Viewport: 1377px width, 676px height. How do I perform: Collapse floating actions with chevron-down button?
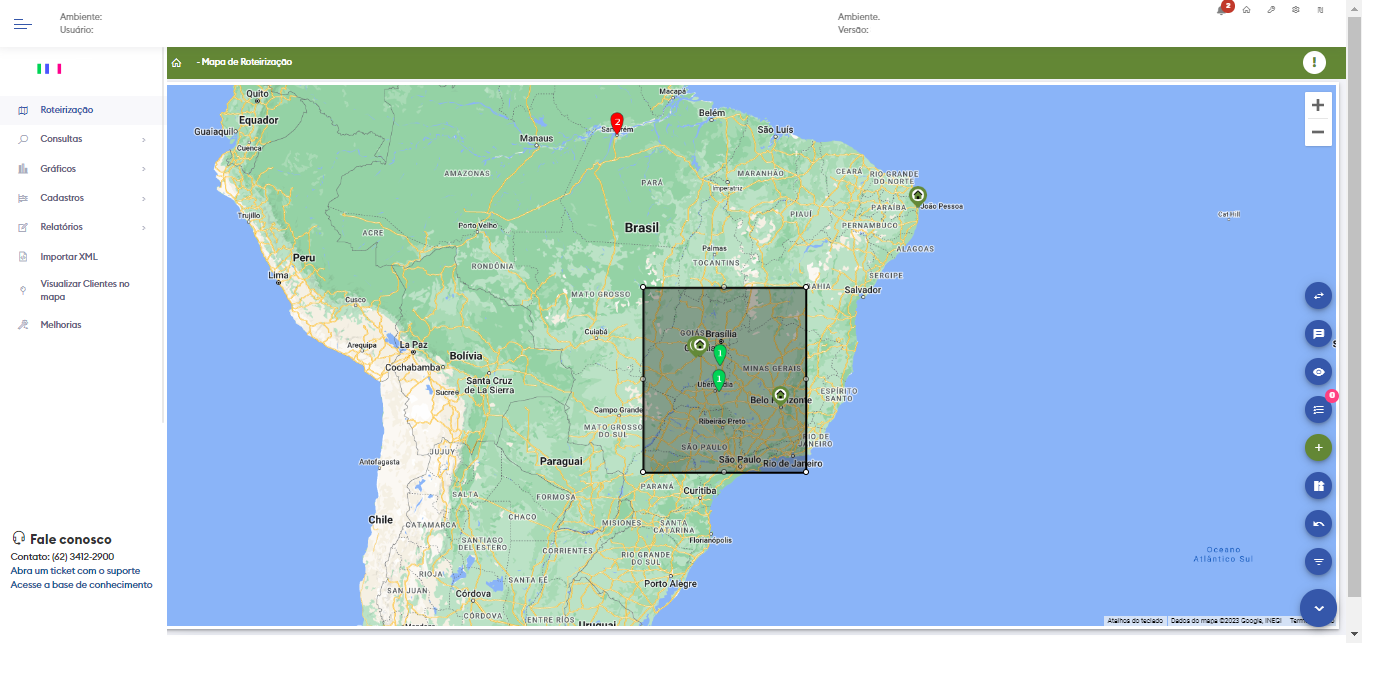click(x=1318, y=608)
